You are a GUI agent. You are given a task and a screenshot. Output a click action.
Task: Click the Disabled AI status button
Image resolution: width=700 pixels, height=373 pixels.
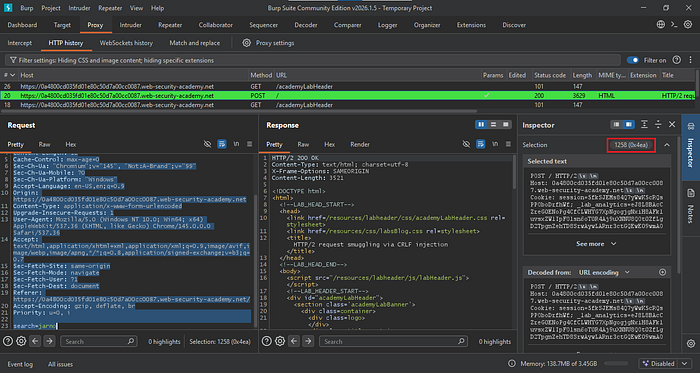point(659,364)
